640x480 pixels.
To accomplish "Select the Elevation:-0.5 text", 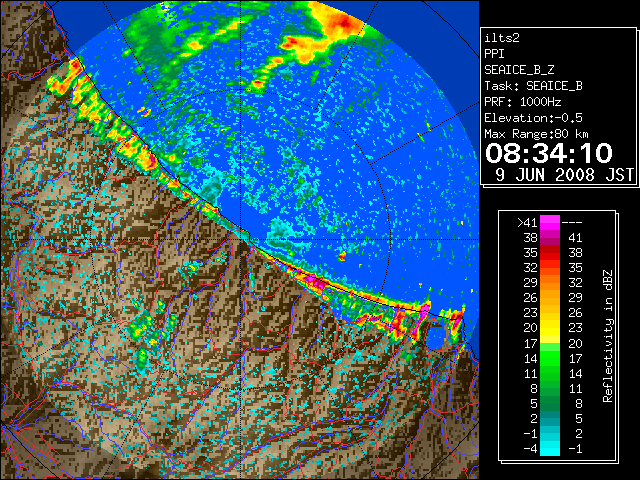I will (x=533, y=118).
